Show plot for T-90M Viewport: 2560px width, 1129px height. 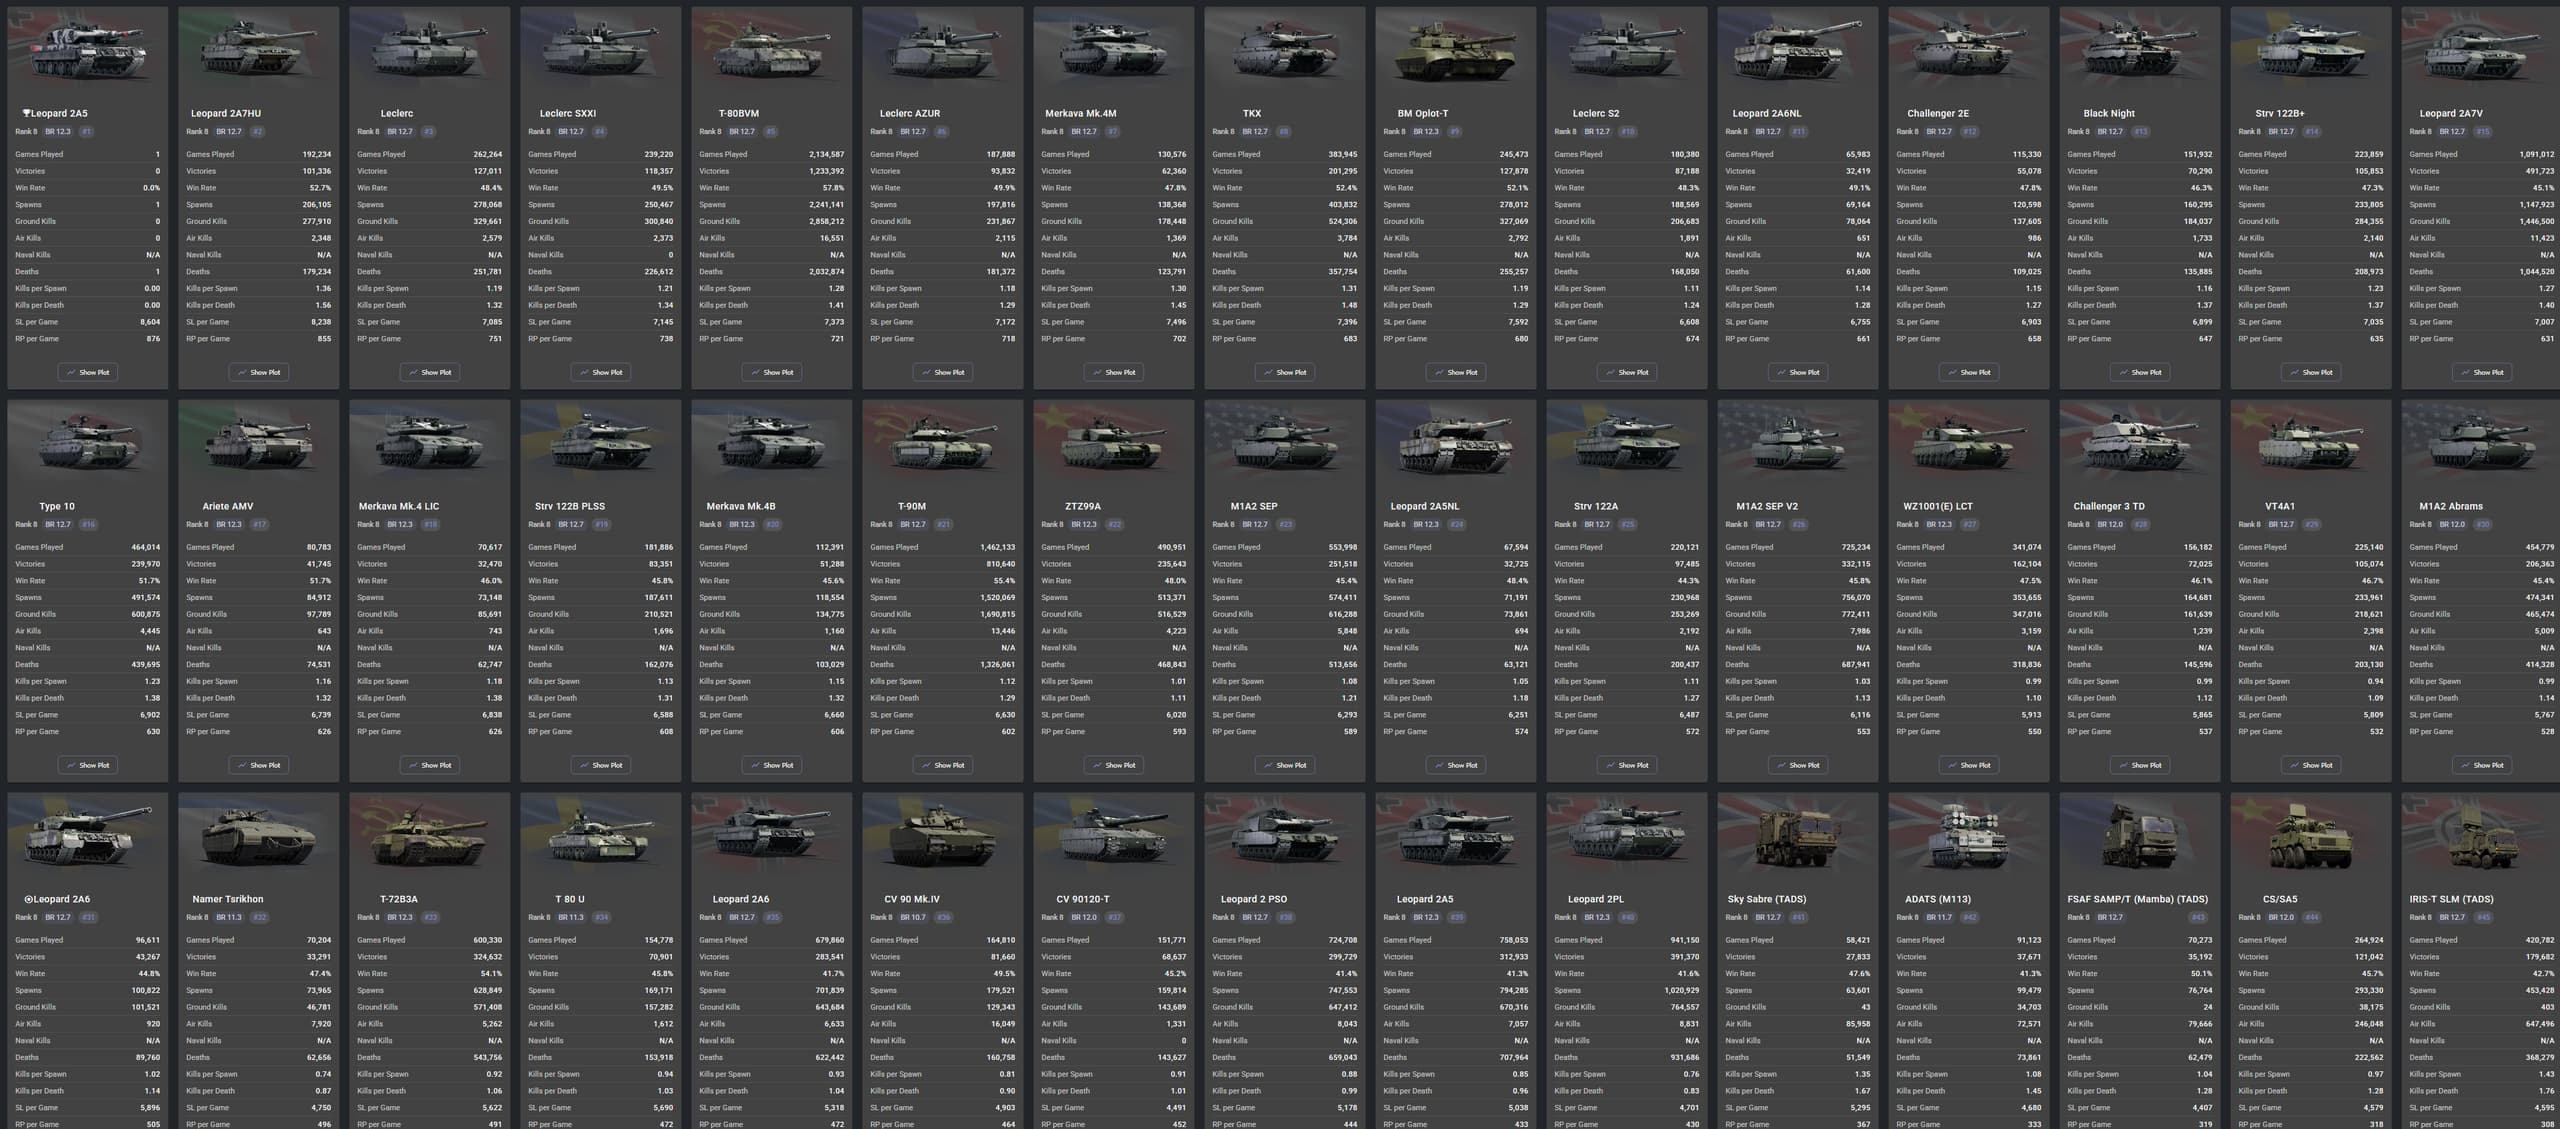942,765
